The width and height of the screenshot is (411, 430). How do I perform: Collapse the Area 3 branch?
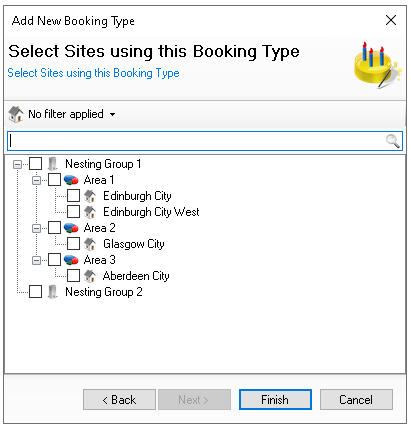click(36, 260)
